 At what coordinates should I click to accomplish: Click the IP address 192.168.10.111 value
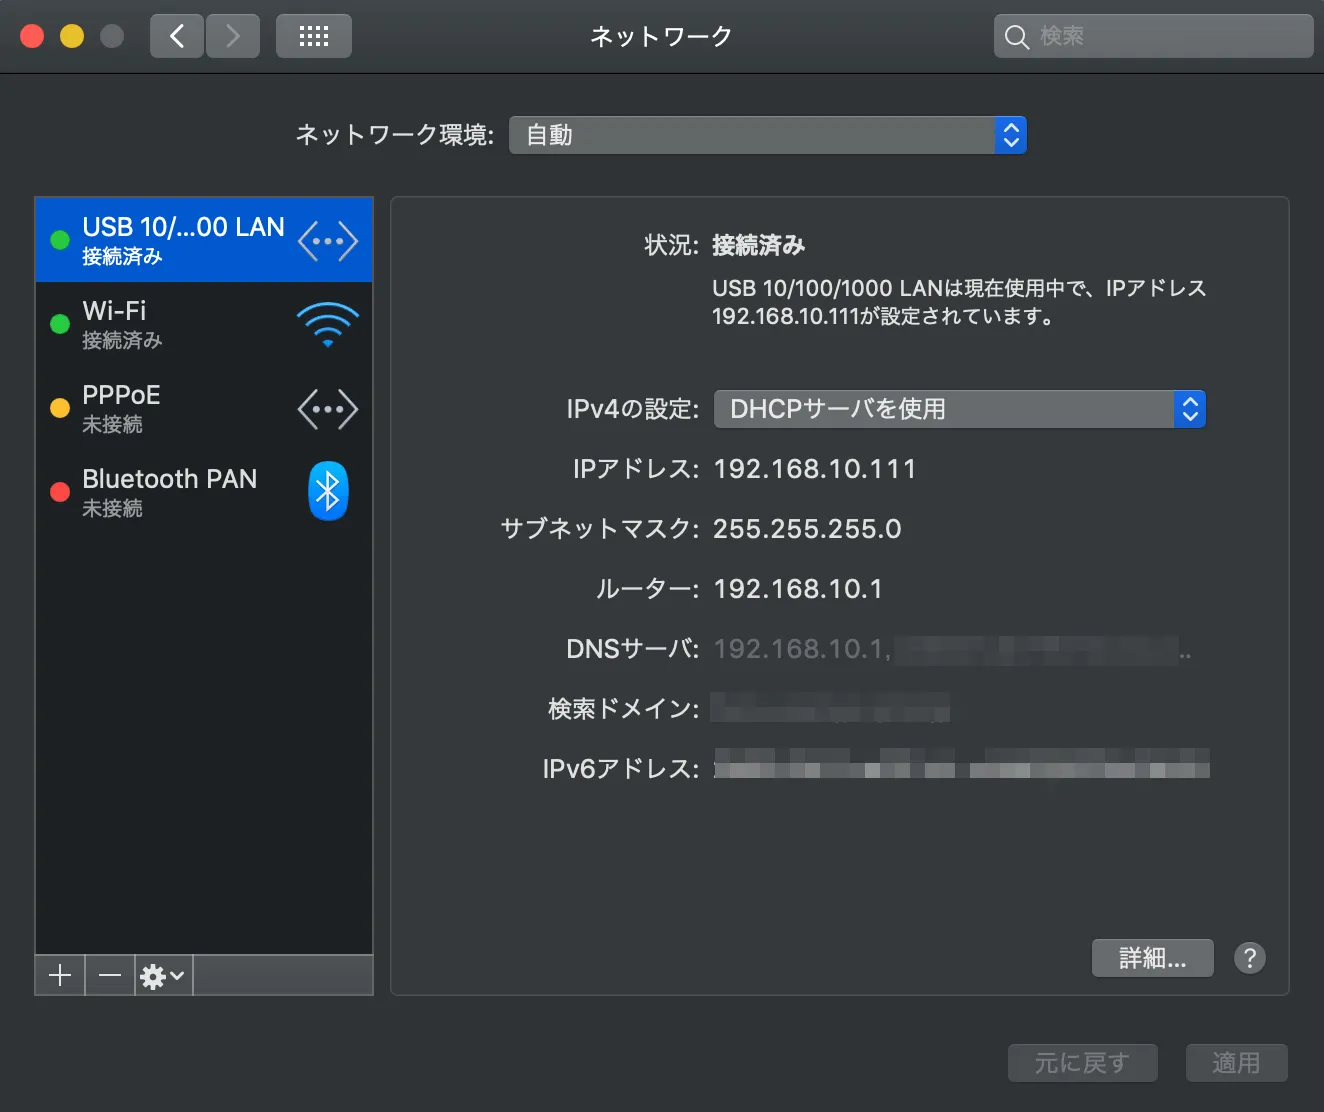pos(815,469)
